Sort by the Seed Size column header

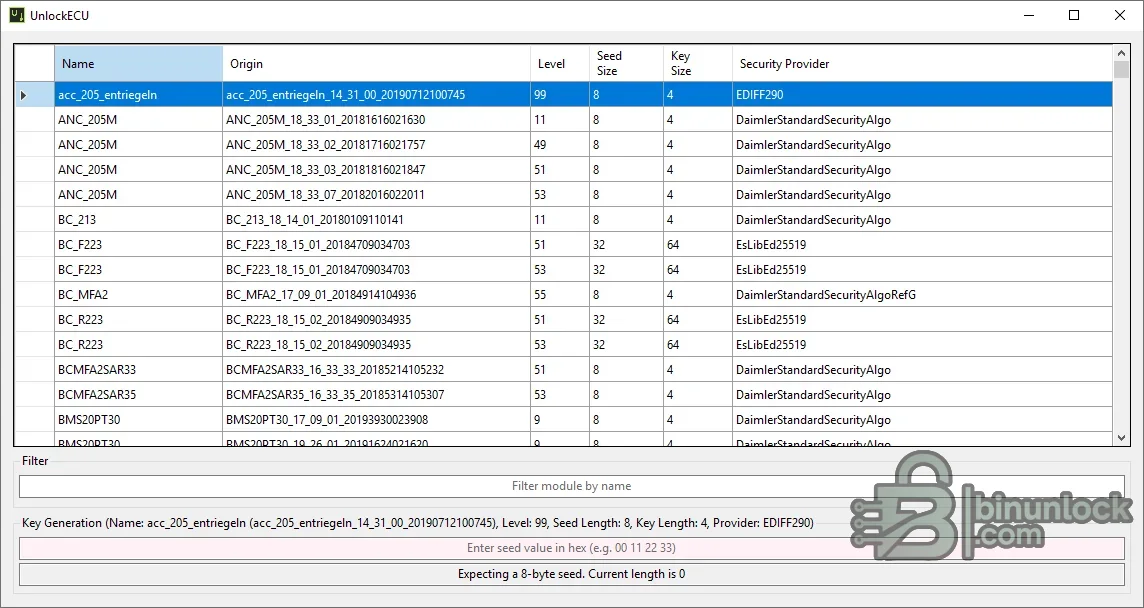pyautogui.click(x=626, y=64)
